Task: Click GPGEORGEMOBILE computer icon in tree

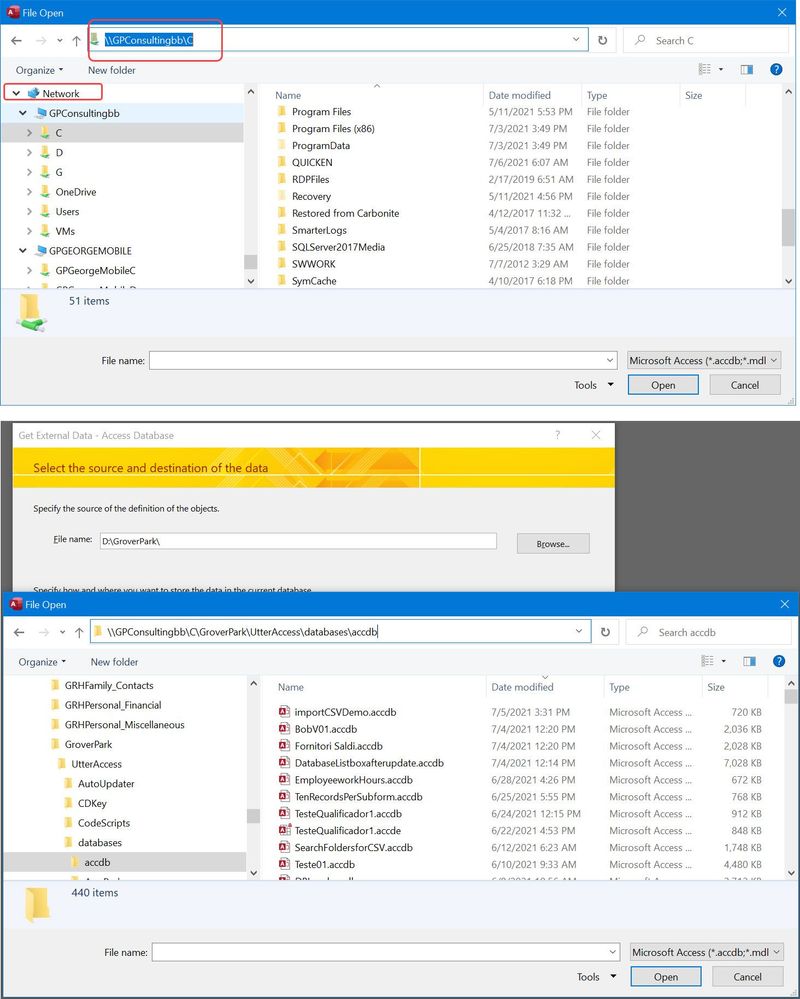Action: (x=41, y=250)
